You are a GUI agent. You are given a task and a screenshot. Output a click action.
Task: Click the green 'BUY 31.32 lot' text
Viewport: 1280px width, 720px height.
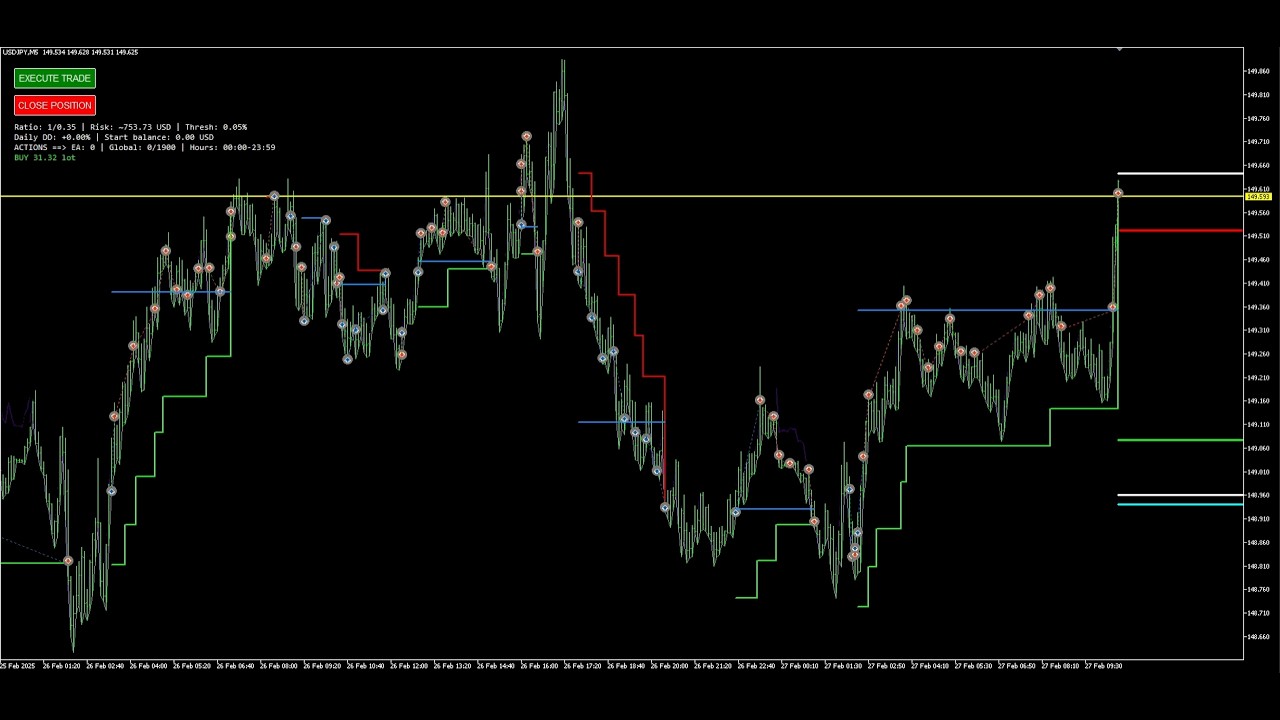44,157
